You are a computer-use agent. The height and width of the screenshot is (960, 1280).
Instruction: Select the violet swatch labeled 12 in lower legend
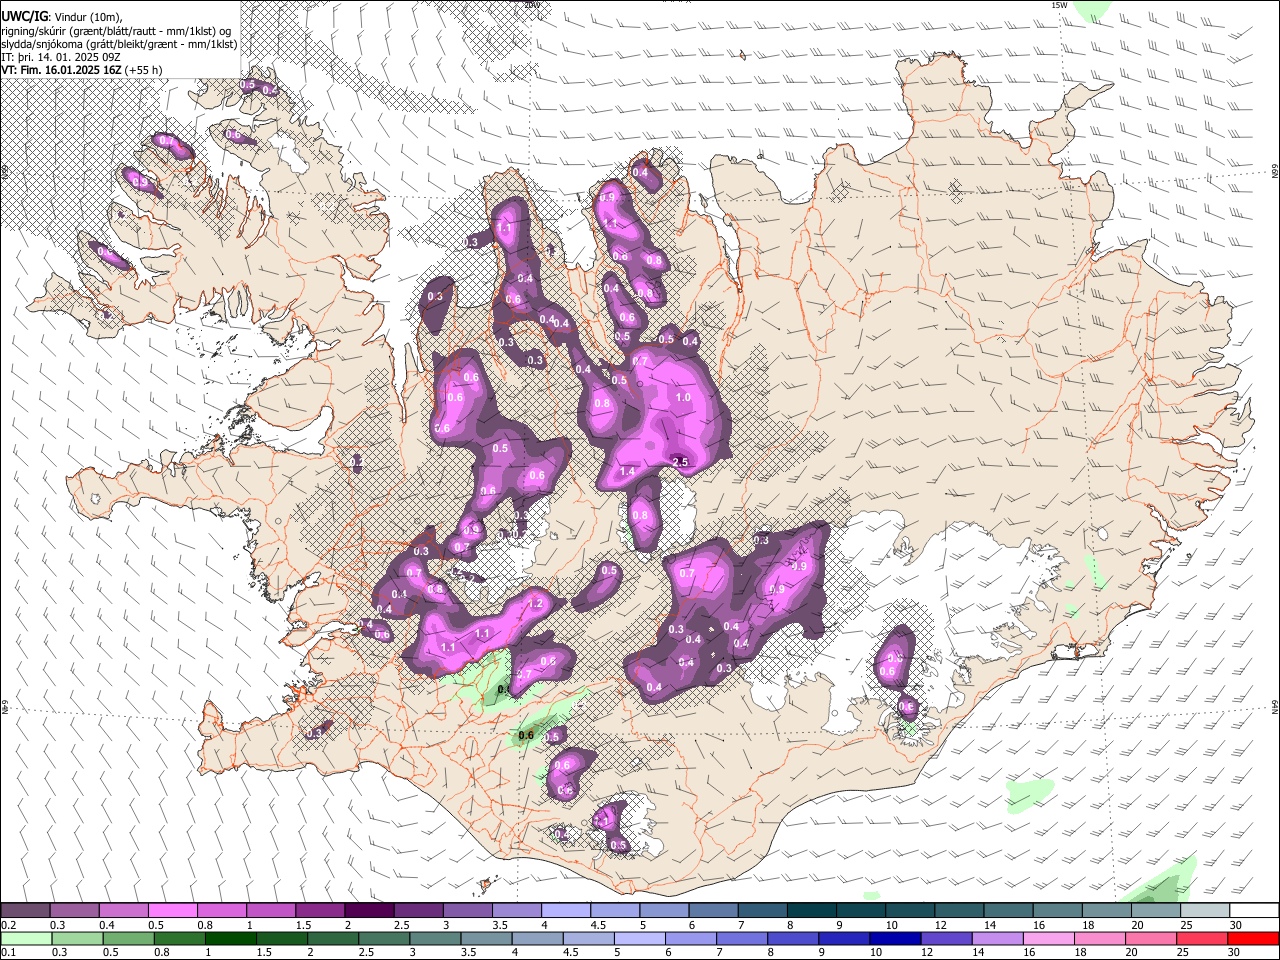pos(945,939)
